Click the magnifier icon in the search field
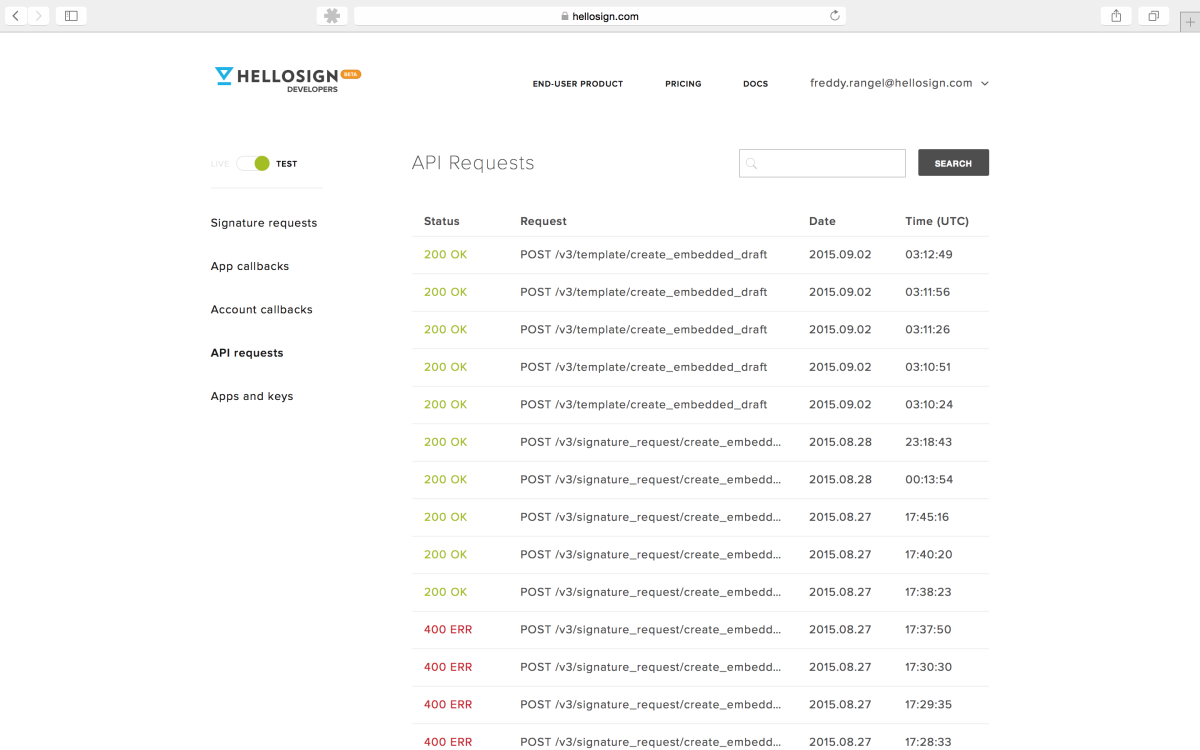The width and height of the screenshot is (1200, 750). 751,163
